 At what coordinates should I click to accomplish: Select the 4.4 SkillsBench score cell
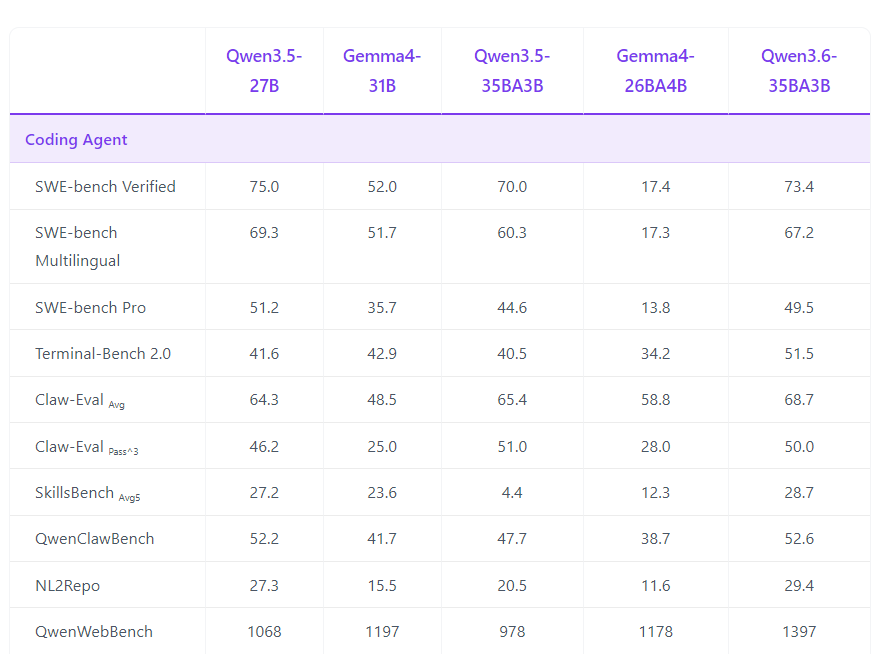coord(512,493)
